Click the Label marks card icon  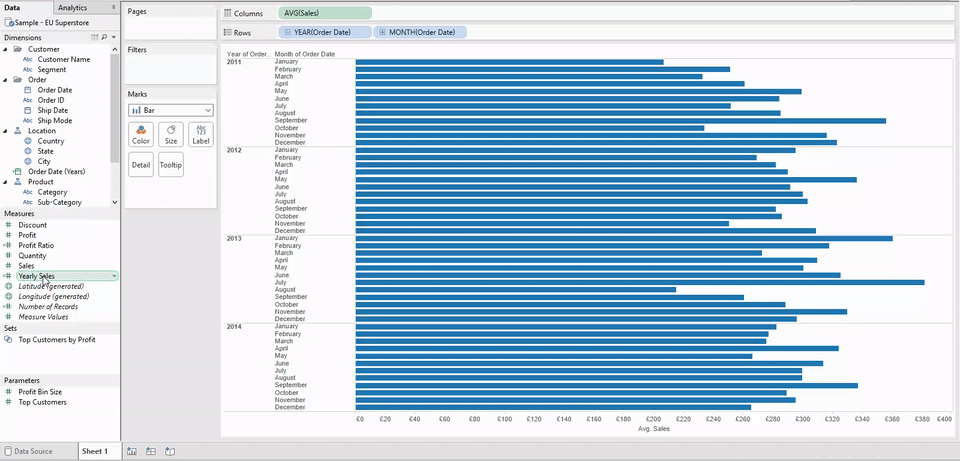(x=200, y=134)
